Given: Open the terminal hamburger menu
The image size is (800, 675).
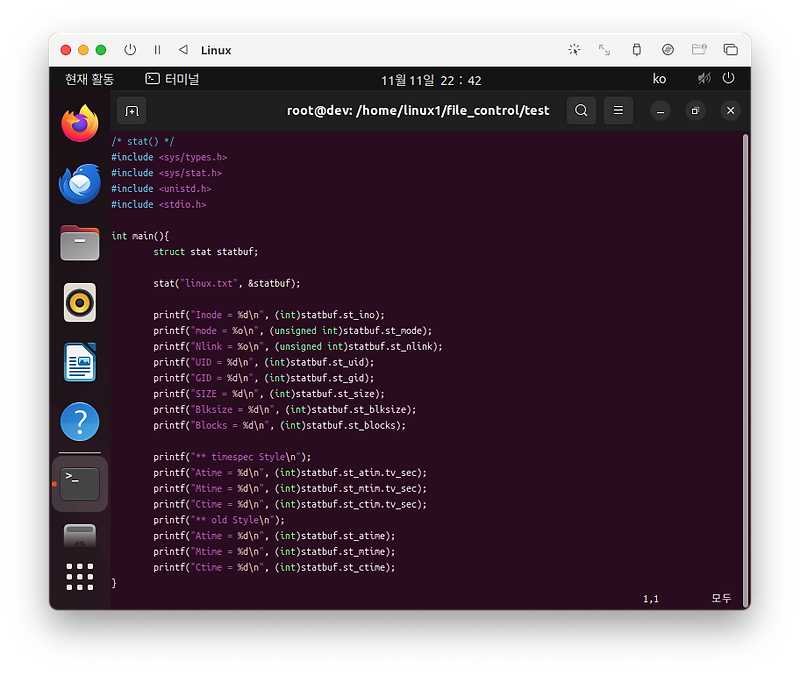Looking at the screenshot, I should 618,110.
